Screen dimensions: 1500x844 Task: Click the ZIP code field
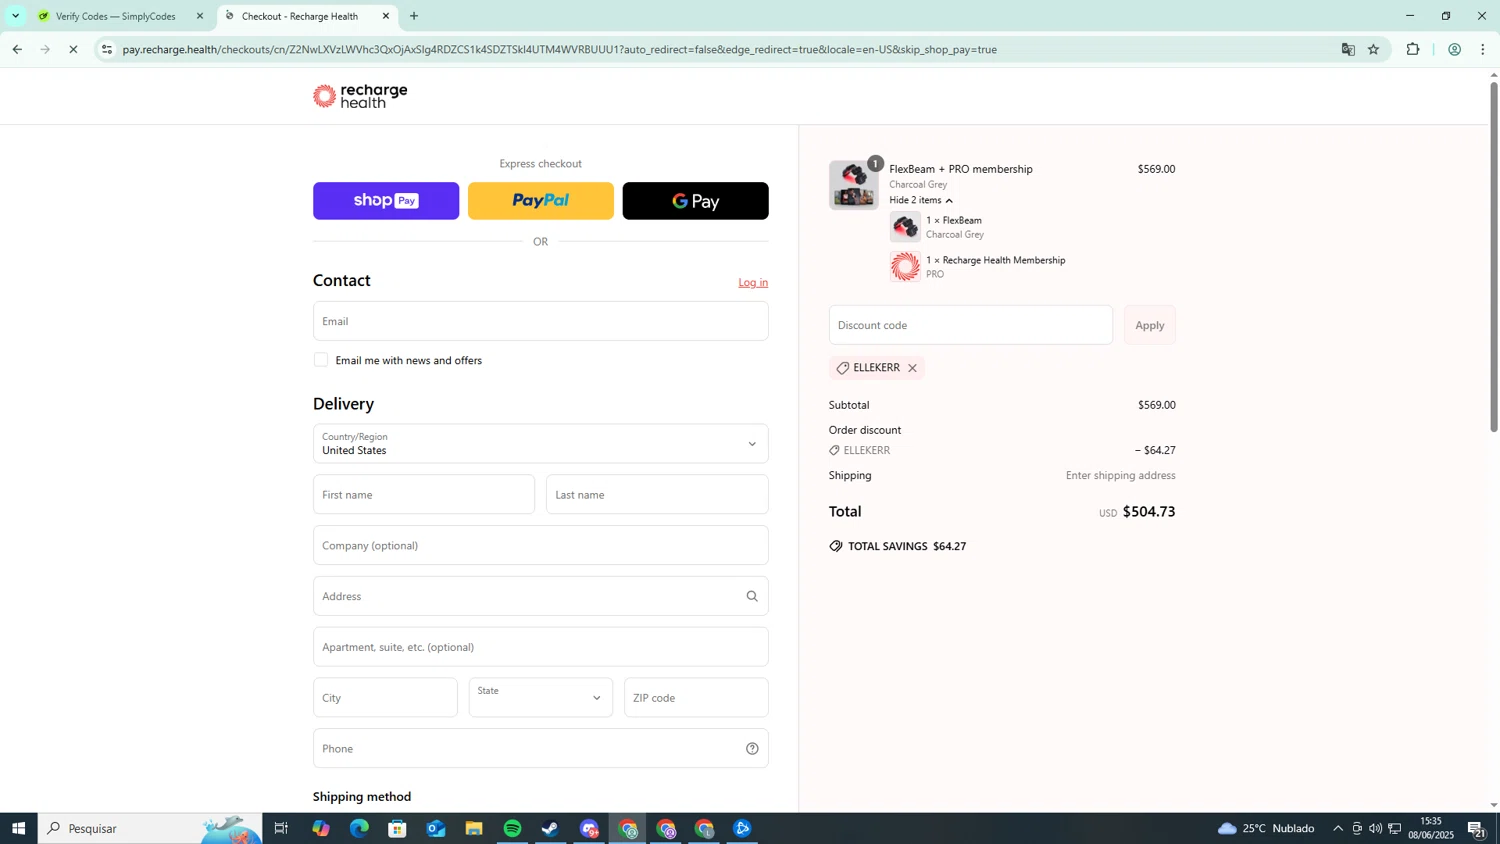696,698
